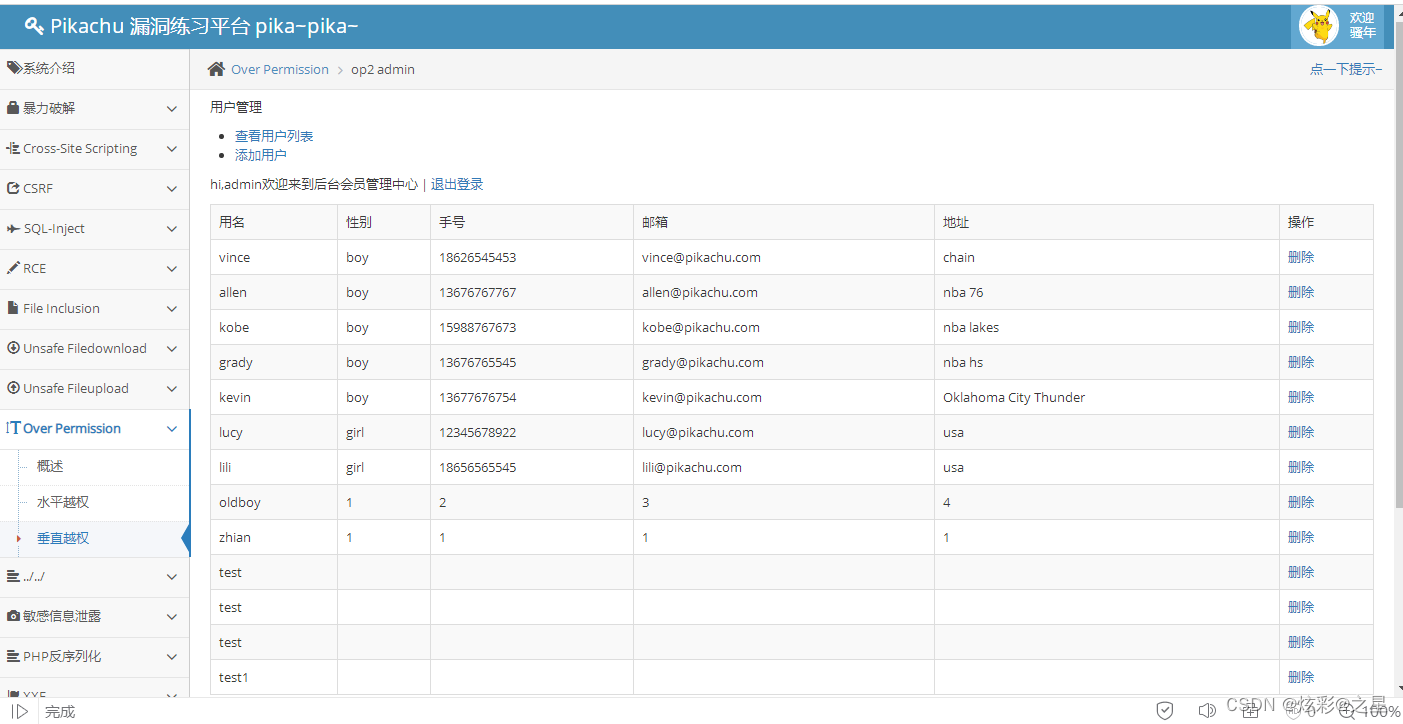Delete the kevin user row
1403x724 pixels.
click(1301, 397)
